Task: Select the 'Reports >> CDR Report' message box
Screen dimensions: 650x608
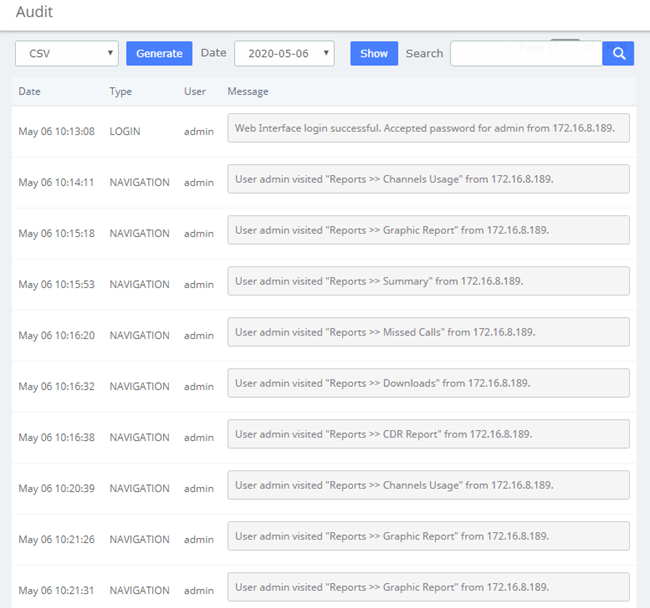Action: click(x=429, y=434)
